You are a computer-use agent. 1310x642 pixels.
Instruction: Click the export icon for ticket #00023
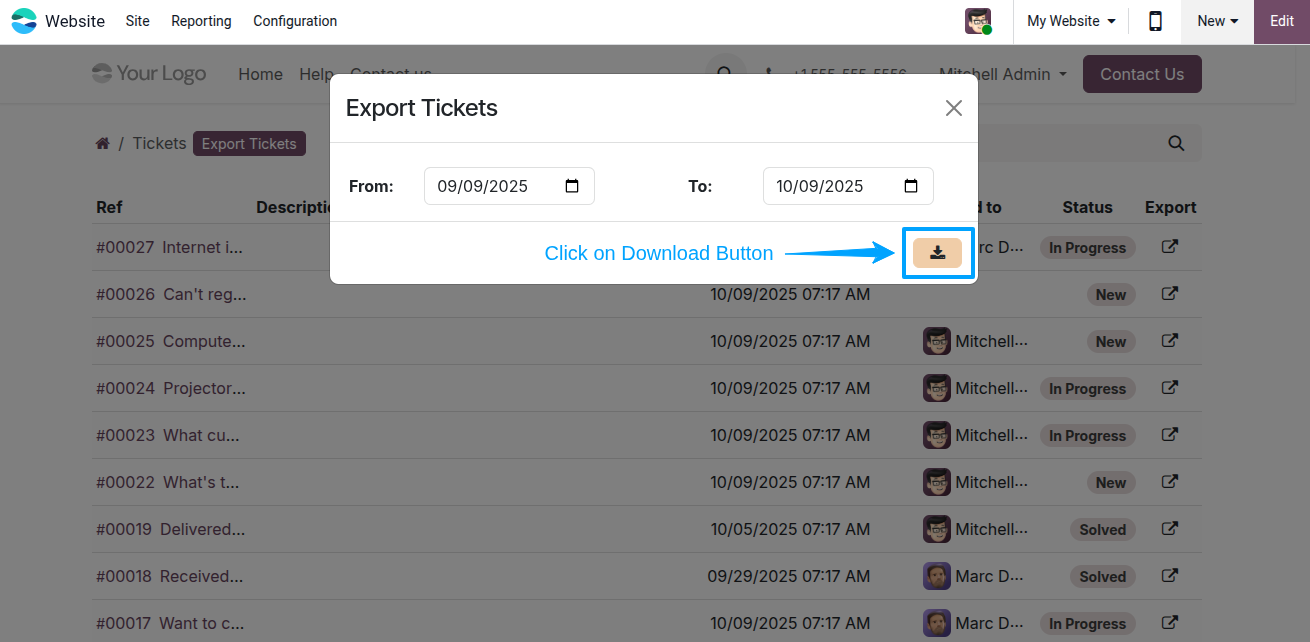pos(1169,435)
